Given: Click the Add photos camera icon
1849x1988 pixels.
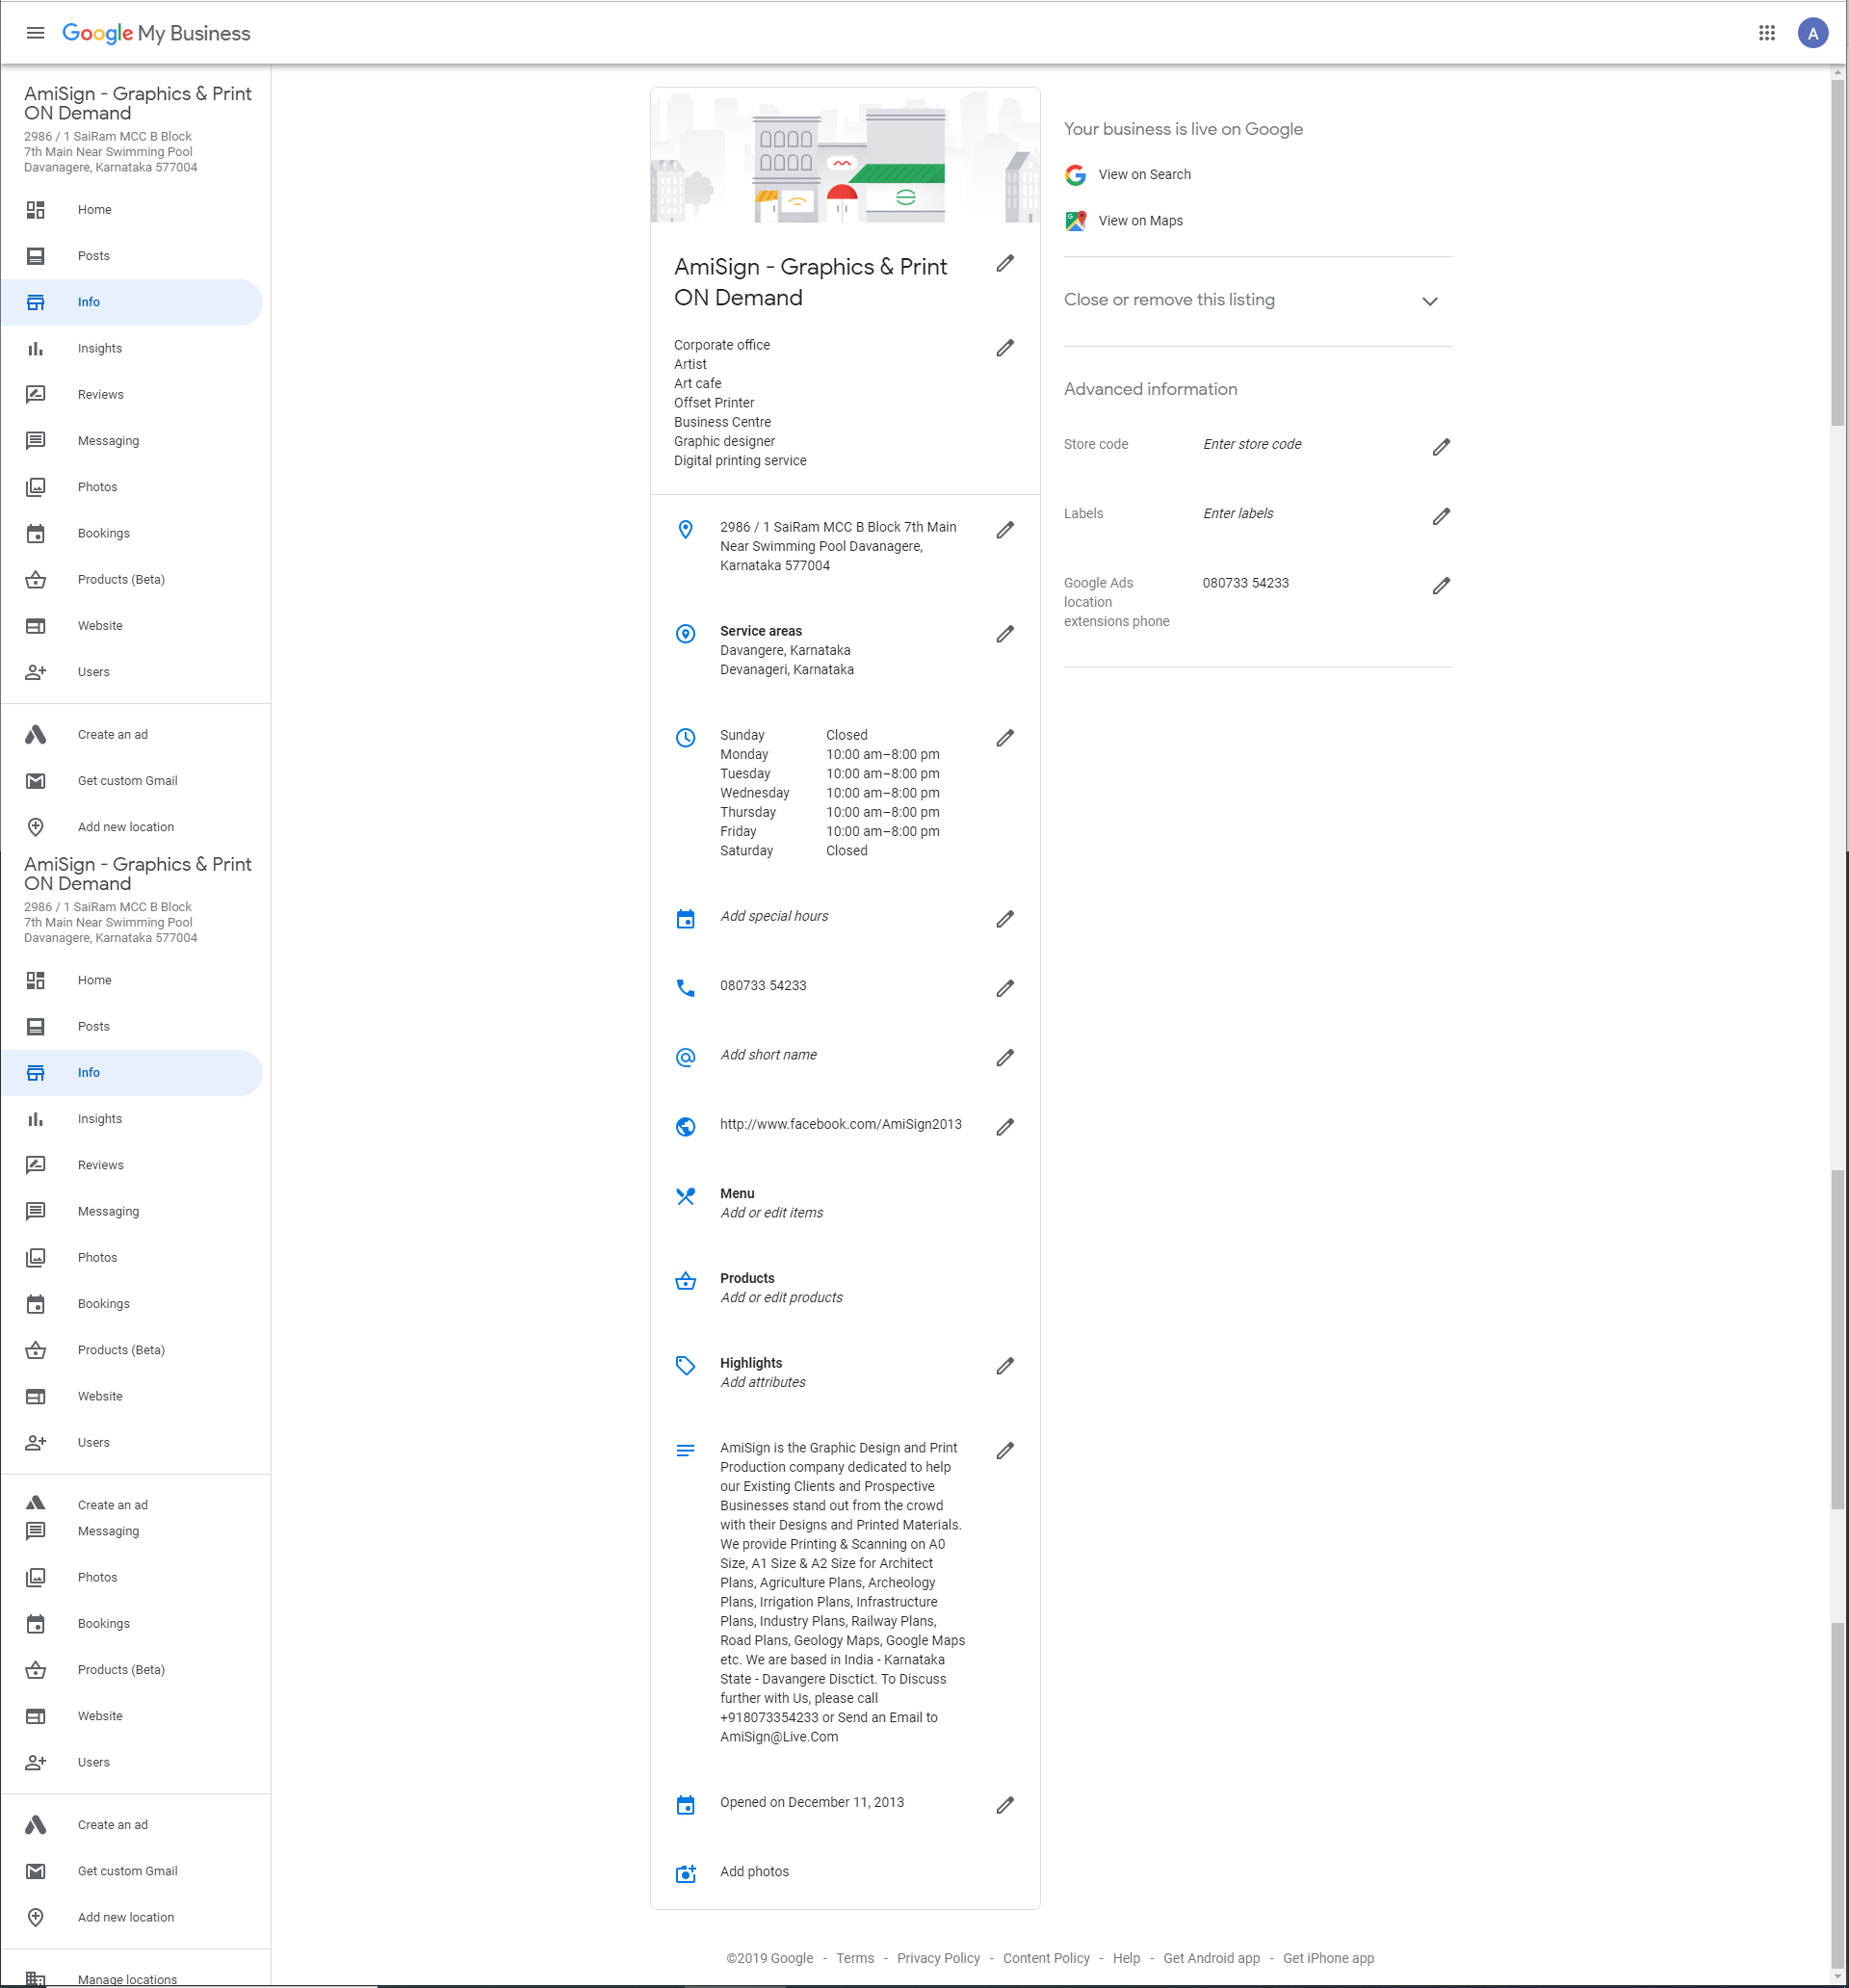Looking at the screenshot, I should click(x=686, y=1874).
